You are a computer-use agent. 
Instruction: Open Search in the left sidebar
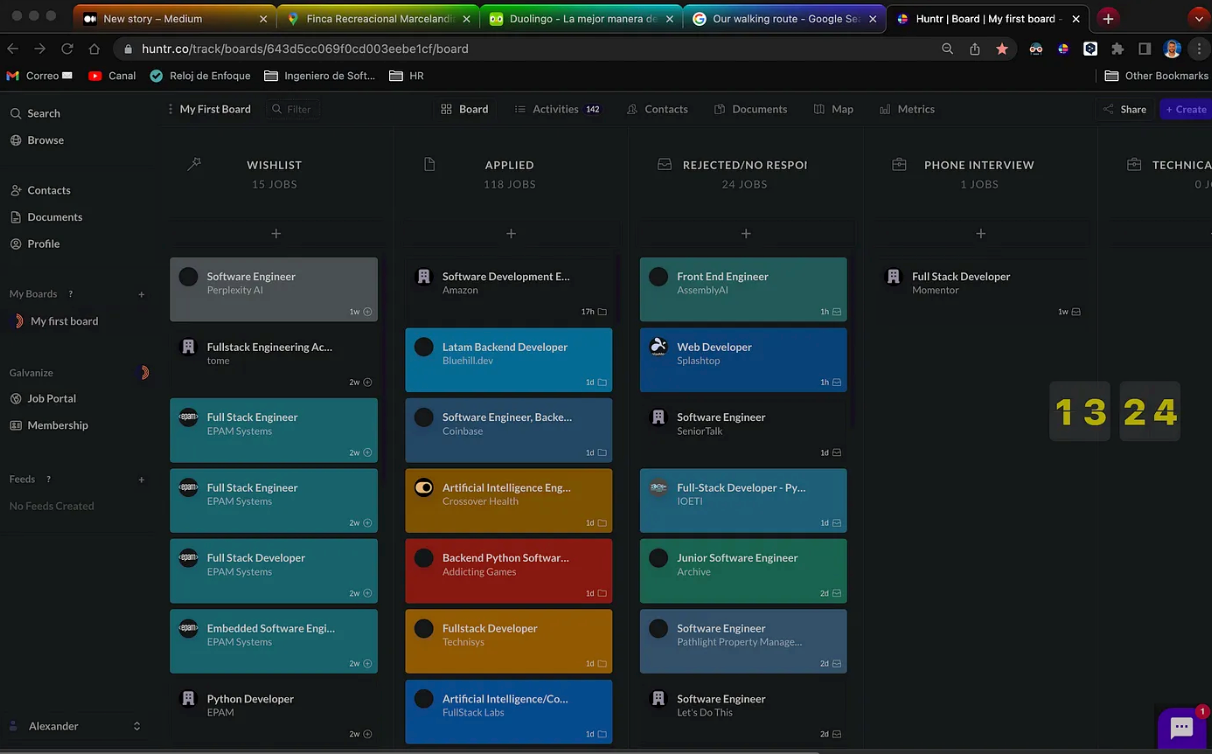(x=35, y=113)
